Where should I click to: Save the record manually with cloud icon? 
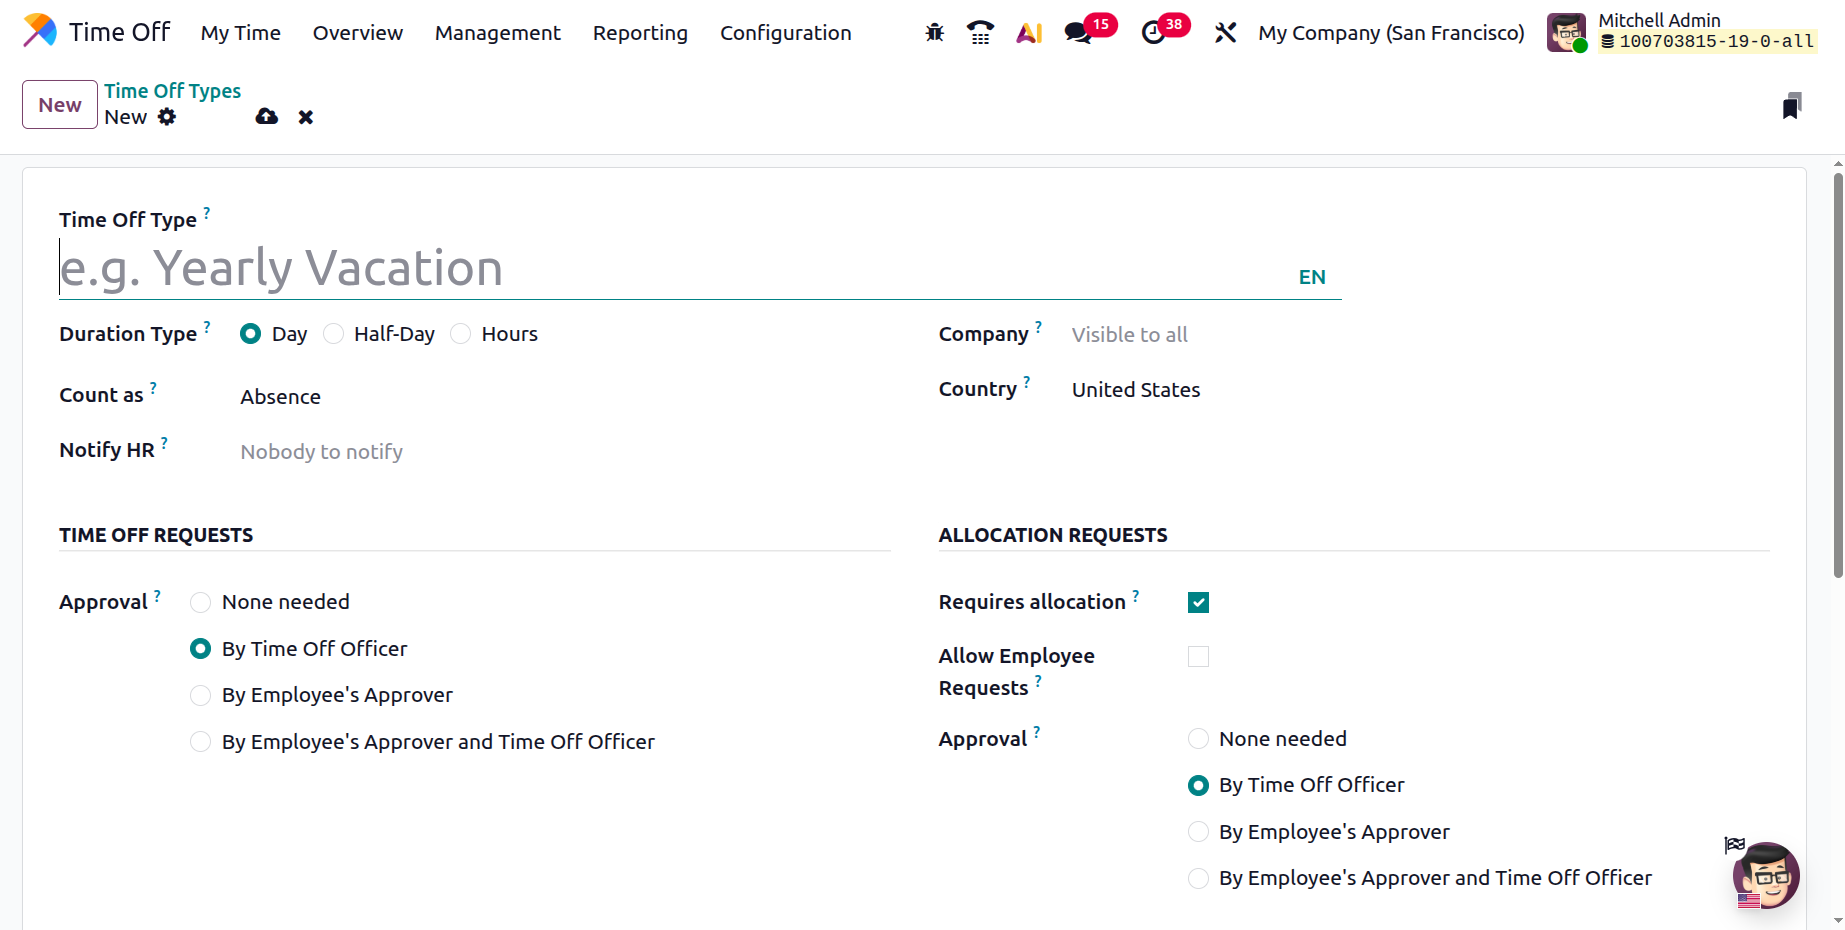266,117
